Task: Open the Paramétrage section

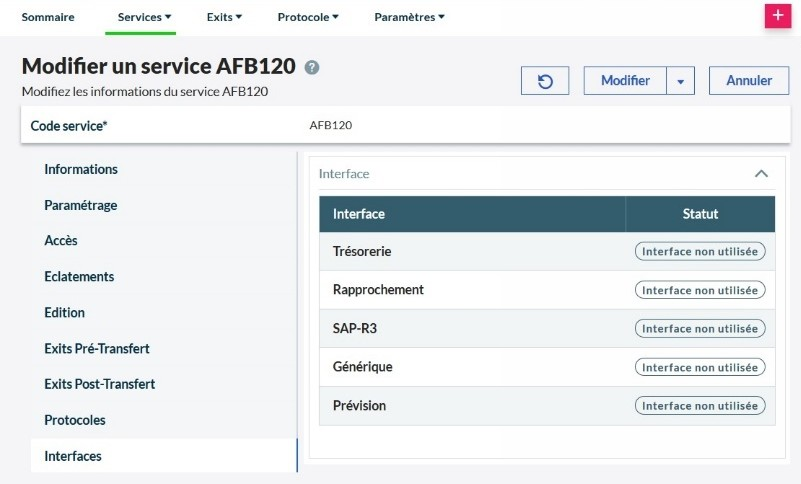Action: [81, 205]
